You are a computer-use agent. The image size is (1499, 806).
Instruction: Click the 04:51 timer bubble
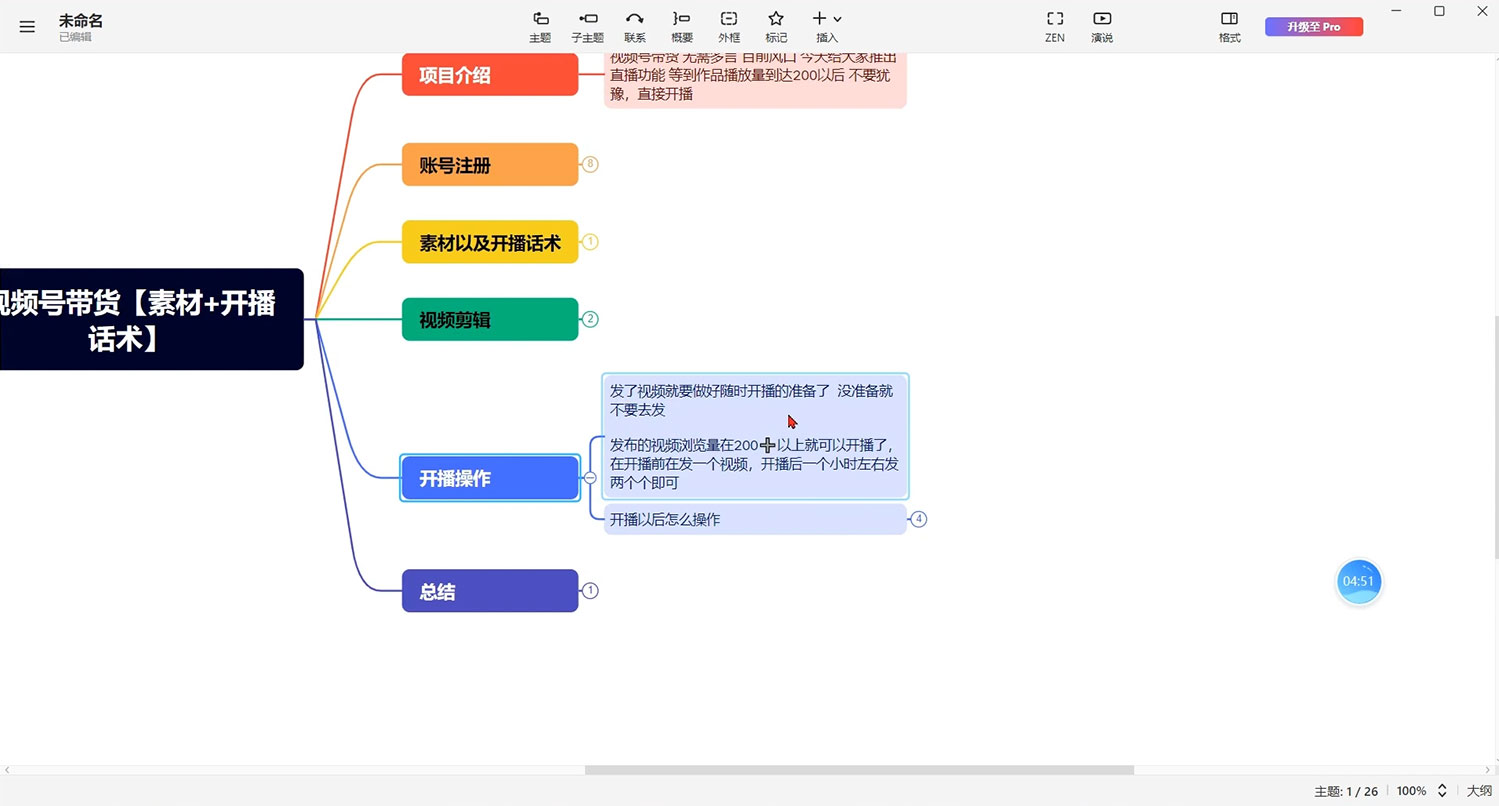click(x=1358, y=582)
